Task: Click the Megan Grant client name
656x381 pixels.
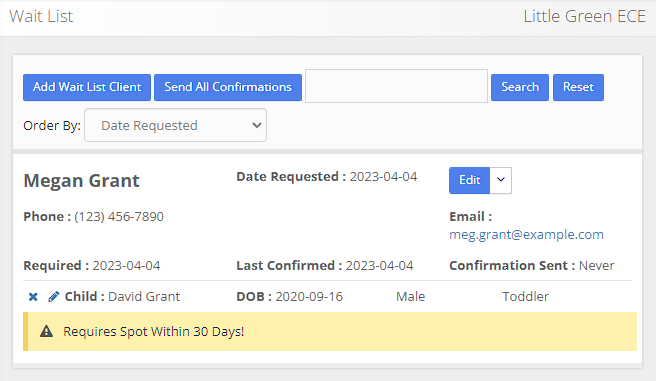Action: point(82,181)
